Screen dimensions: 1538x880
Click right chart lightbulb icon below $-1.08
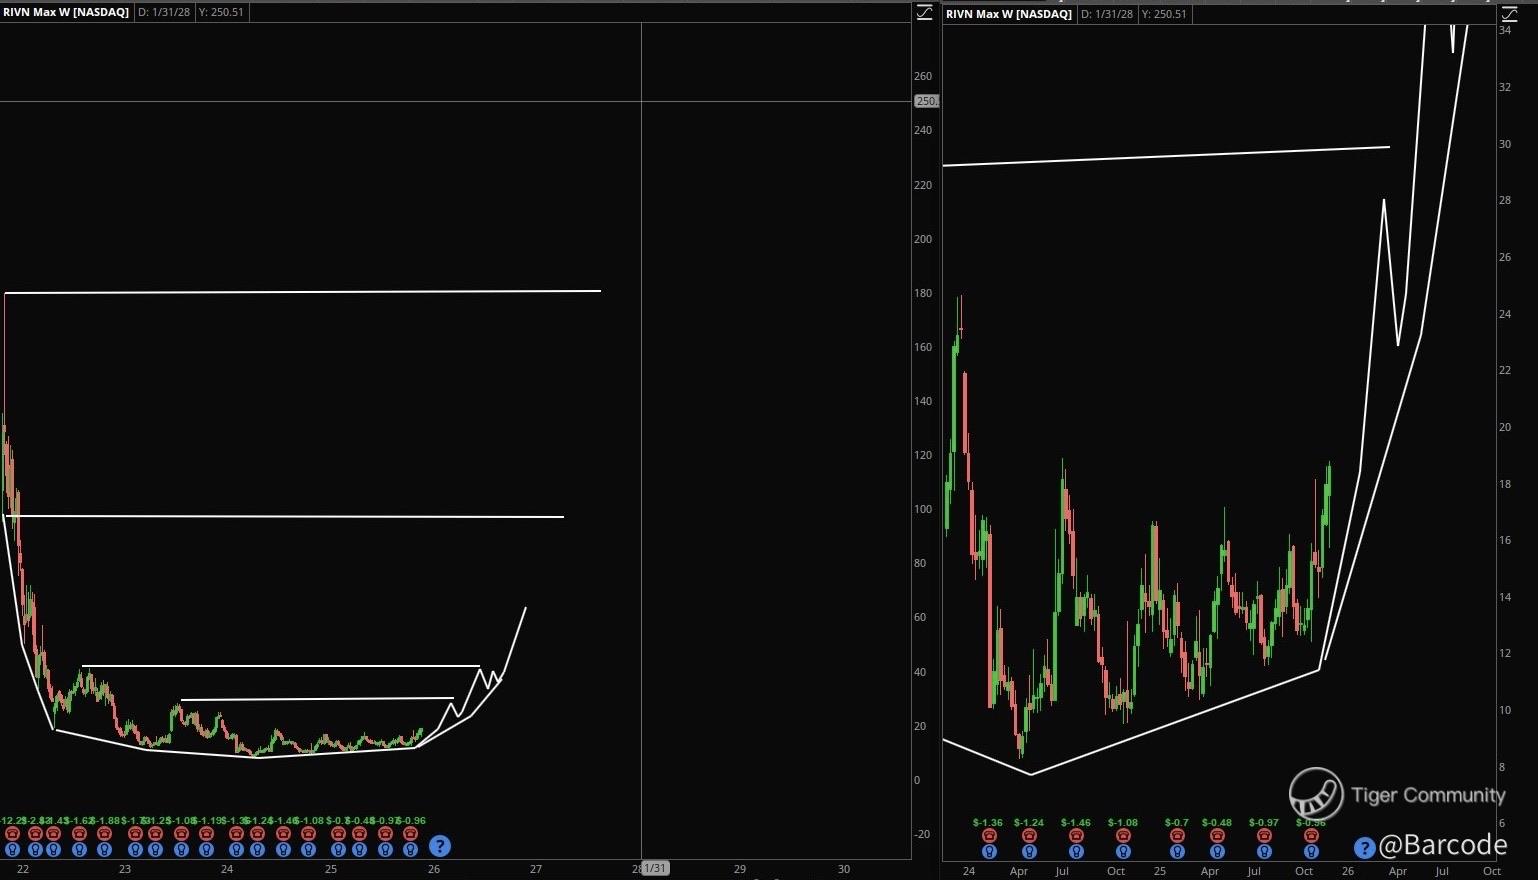click(1123, 852)
